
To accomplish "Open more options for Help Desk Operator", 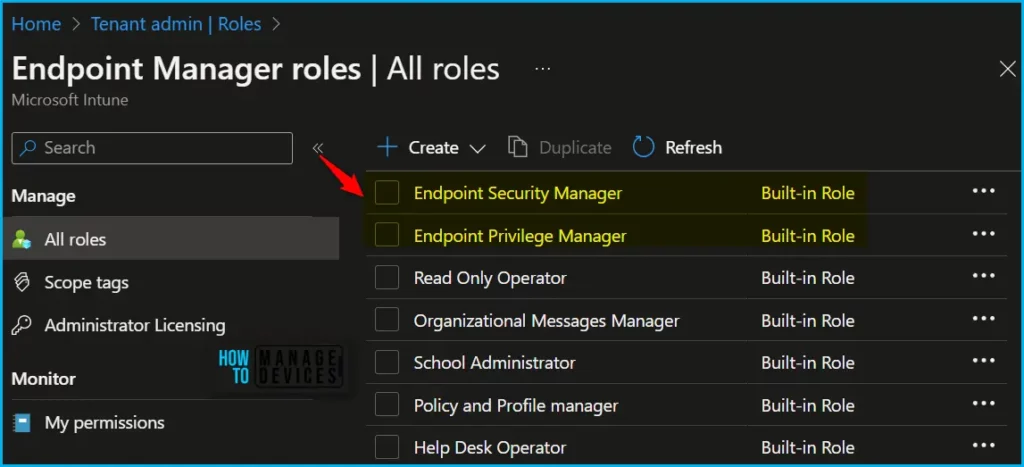I will (984, 445).
